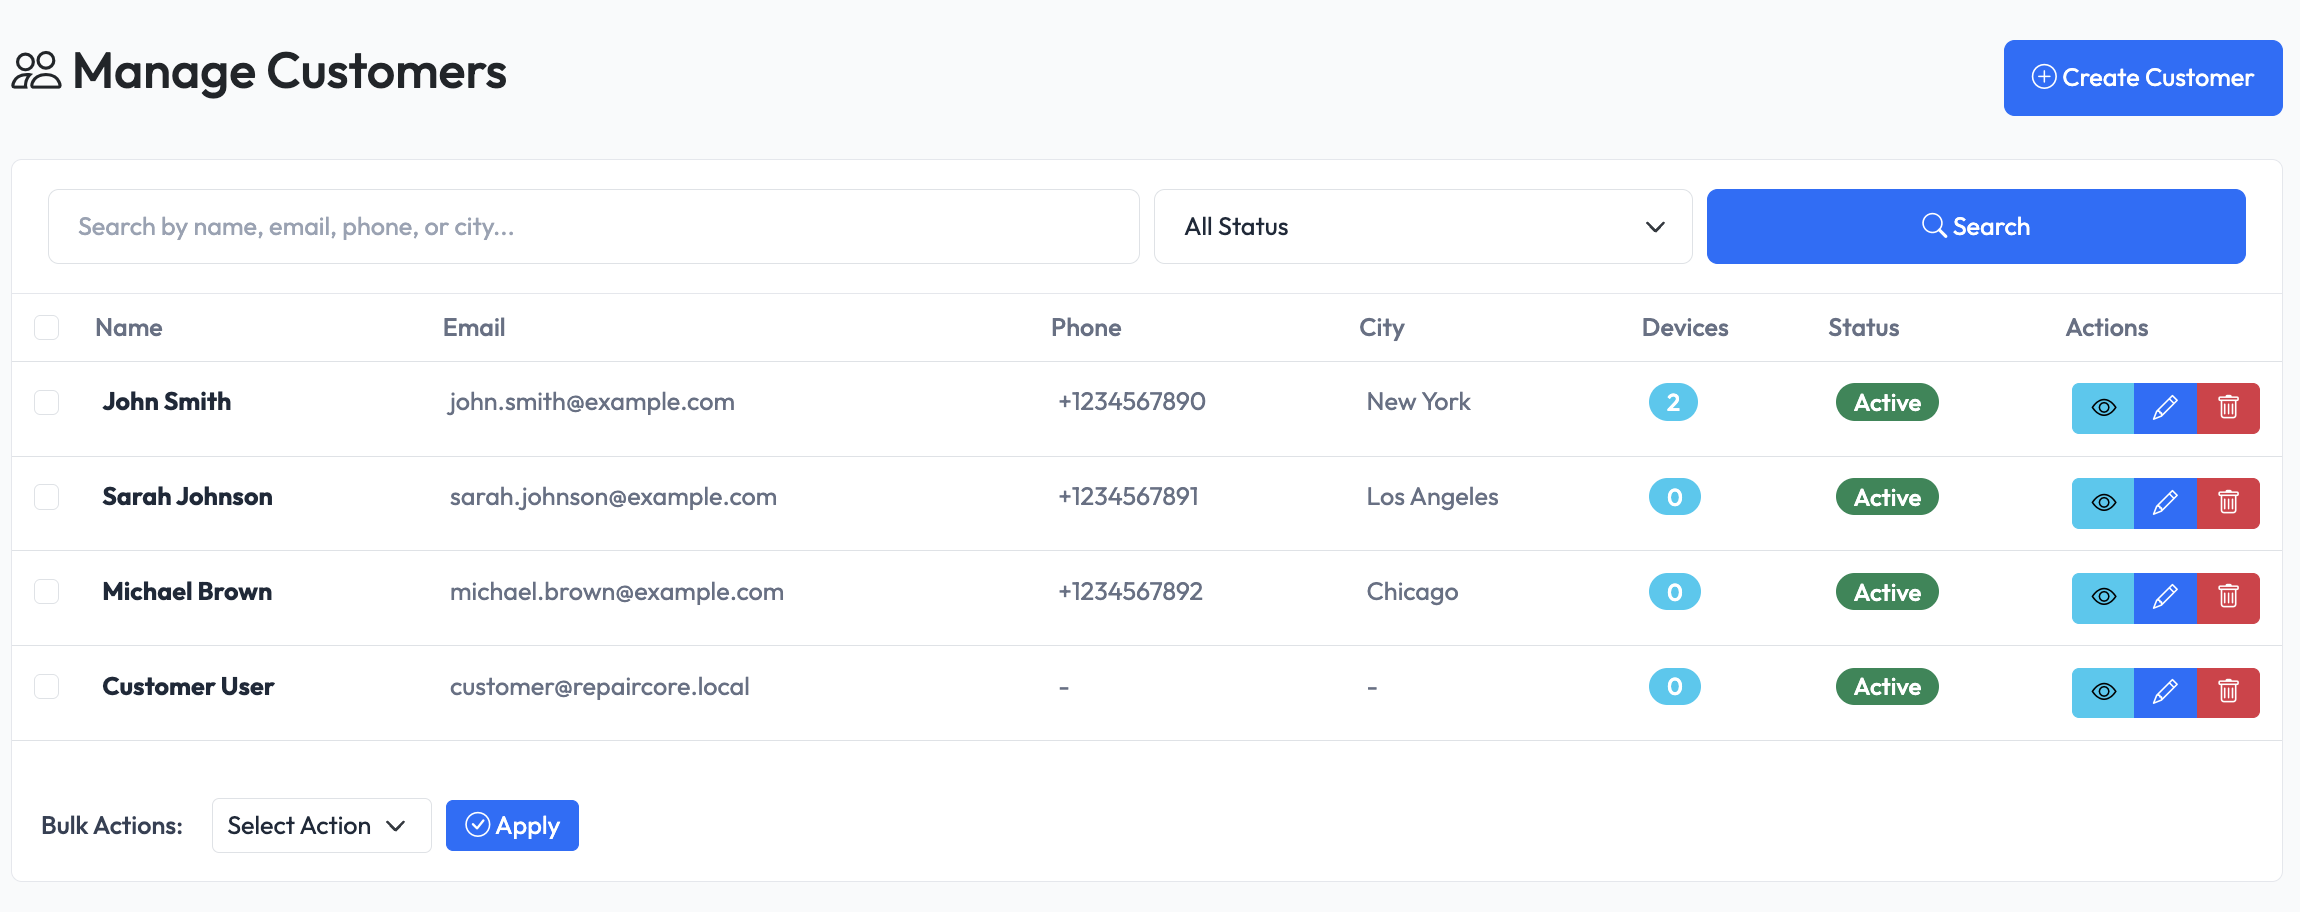Viewport: 2300px width, 912px height.
Task: Click the devices count badge for John Smith
Action: [x=1675, y=401]
